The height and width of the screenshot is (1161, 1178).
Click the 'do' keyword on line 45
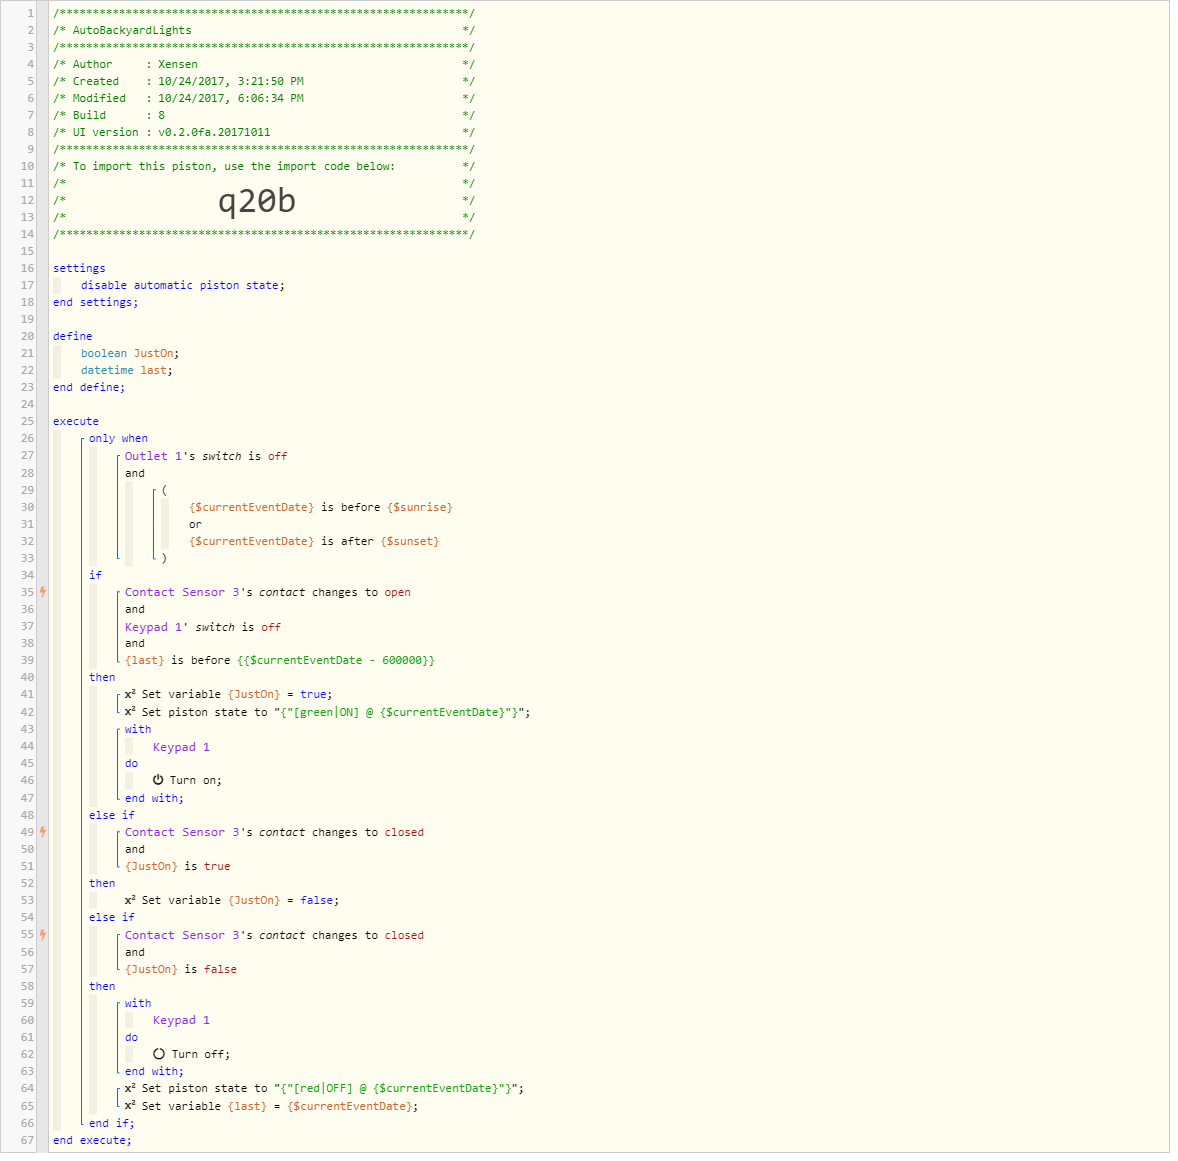[x=131, y=763]
